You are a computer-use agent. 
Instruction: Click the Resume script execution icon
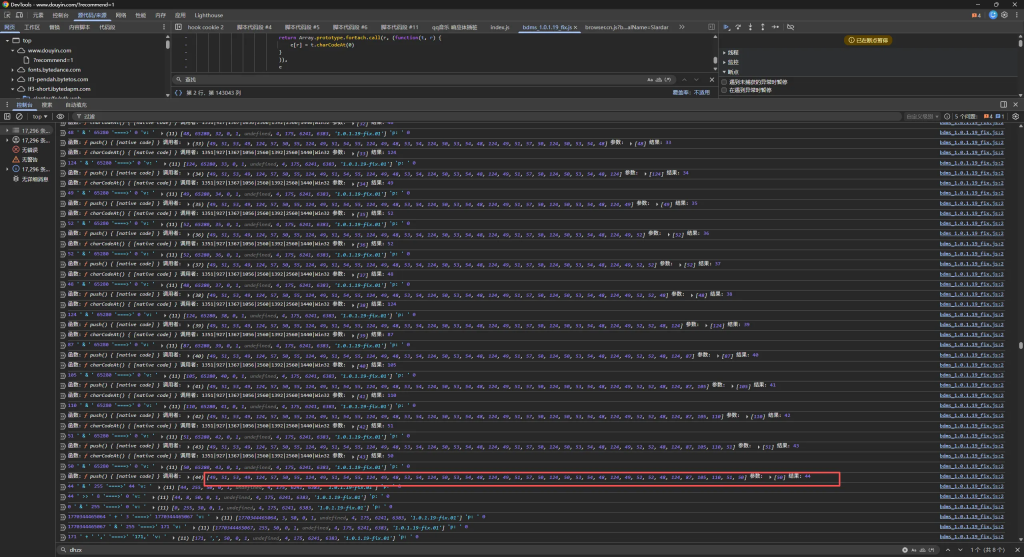tap(726, 27)
